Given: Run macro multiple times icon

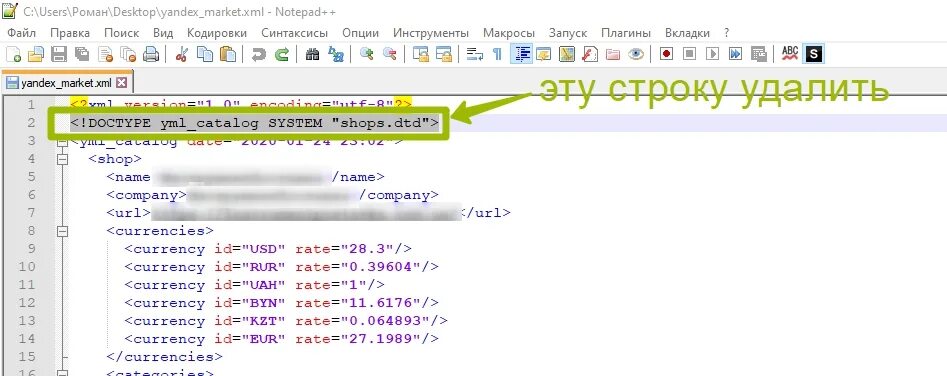Looking at the screenshot, I should pyautogui.click(x=735, y=54).
